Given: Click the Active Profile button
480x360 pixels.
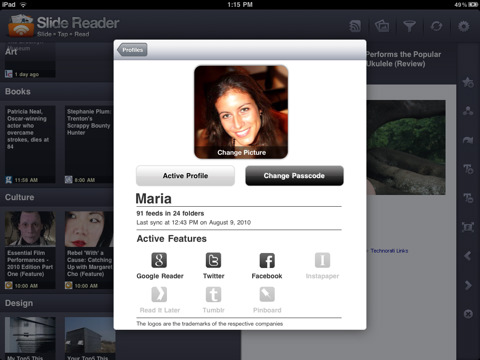Looking at the screenshot, I should click(x=185, y=176).
